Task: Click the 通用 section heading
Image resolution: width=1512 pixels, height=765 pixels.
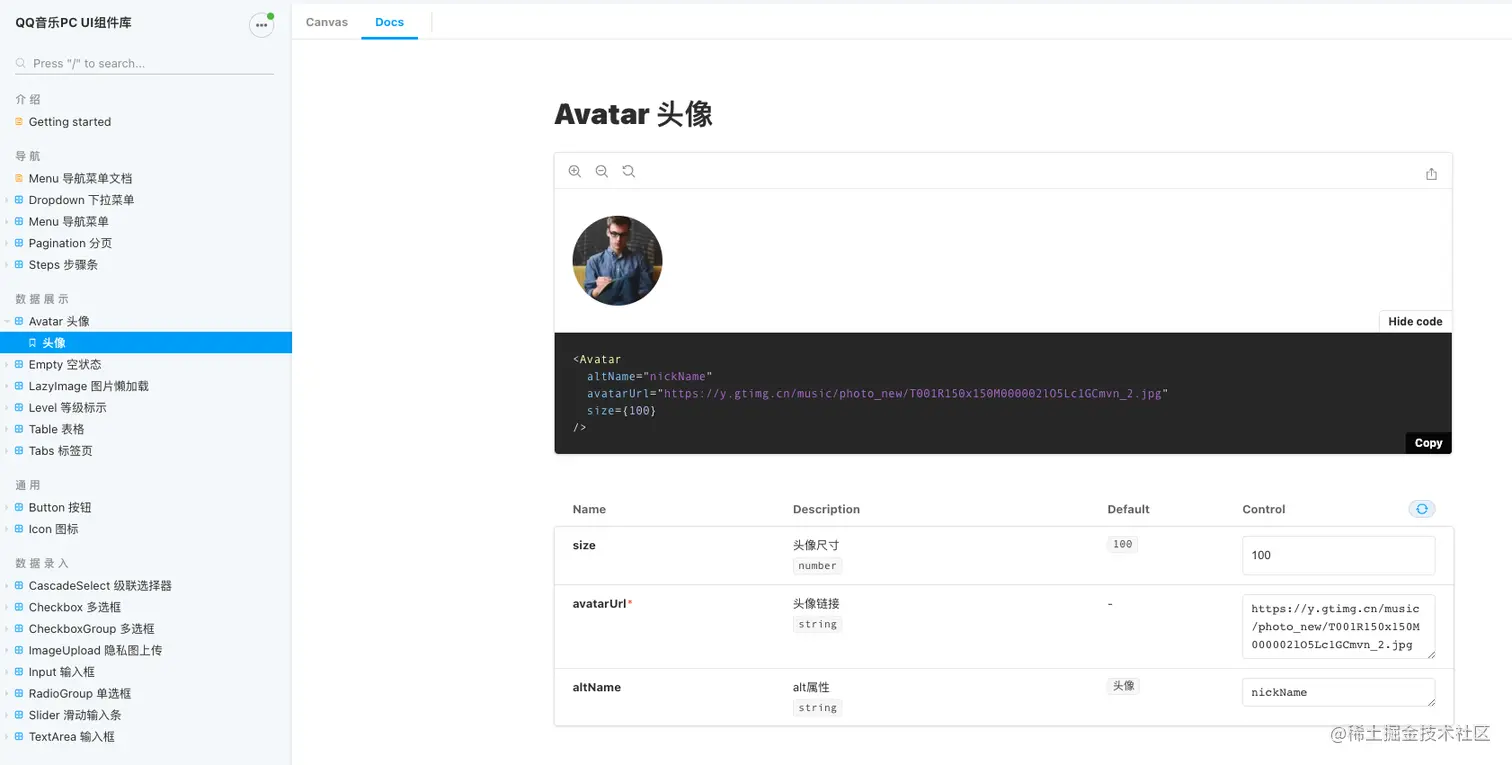Action: 28,485
